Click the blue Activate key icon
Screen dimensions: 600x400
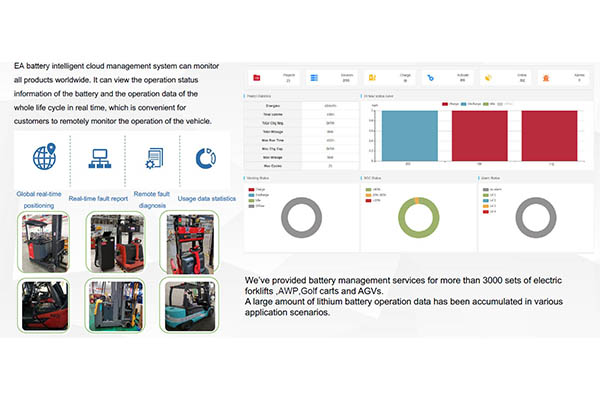tap(430, 78)
